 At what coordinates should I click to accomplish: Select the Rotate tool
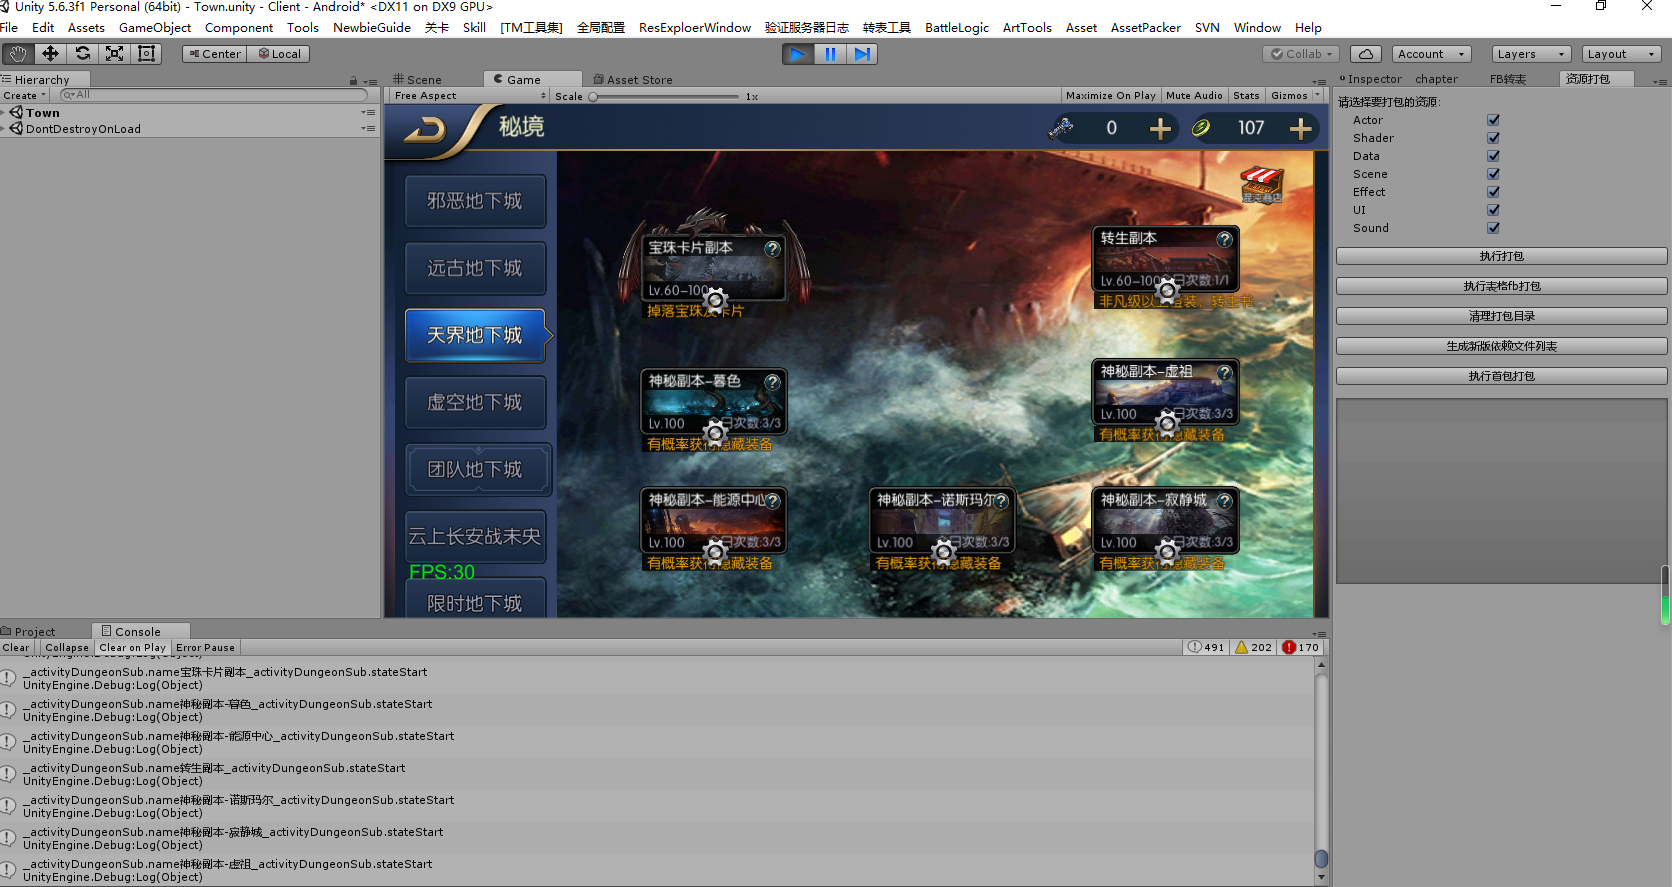pos(83,54)
